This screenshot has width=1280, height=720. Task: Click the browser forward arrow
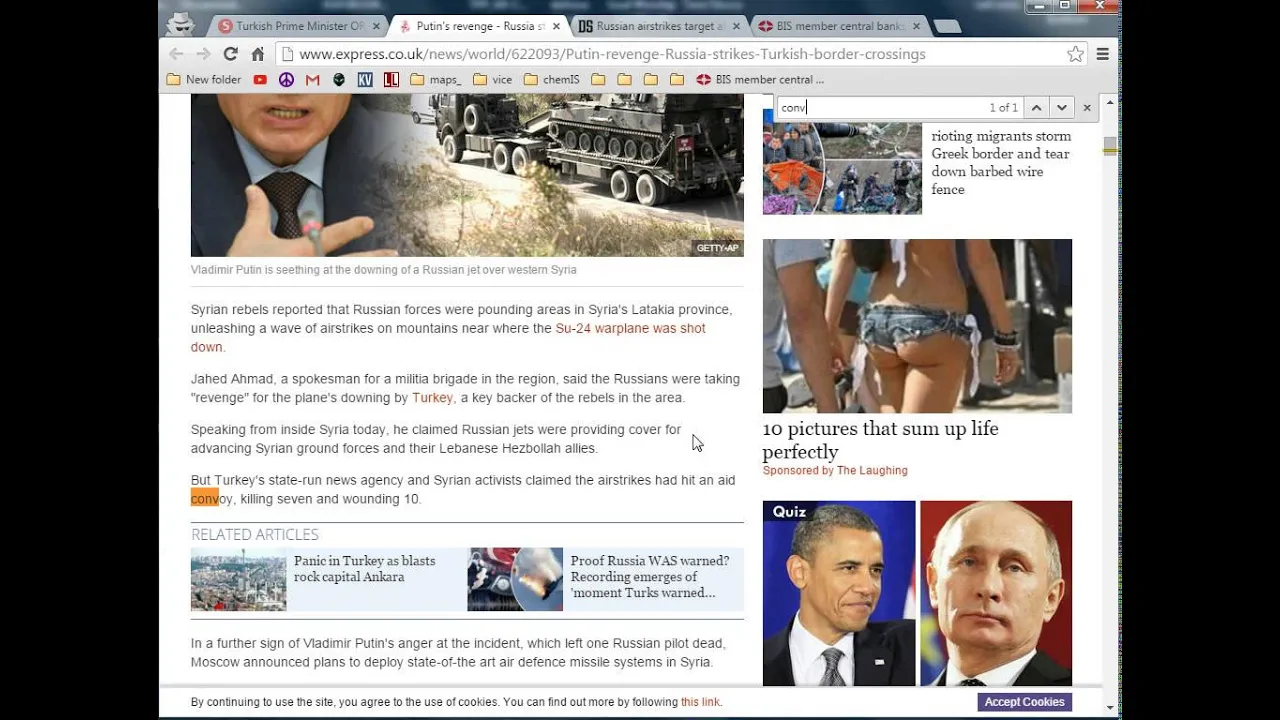[203, 54]
